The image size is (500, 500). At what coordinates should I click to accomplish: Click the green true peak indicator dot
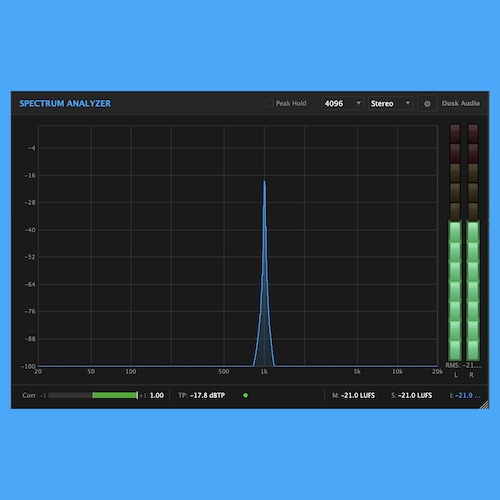click(x=246, y=395)
